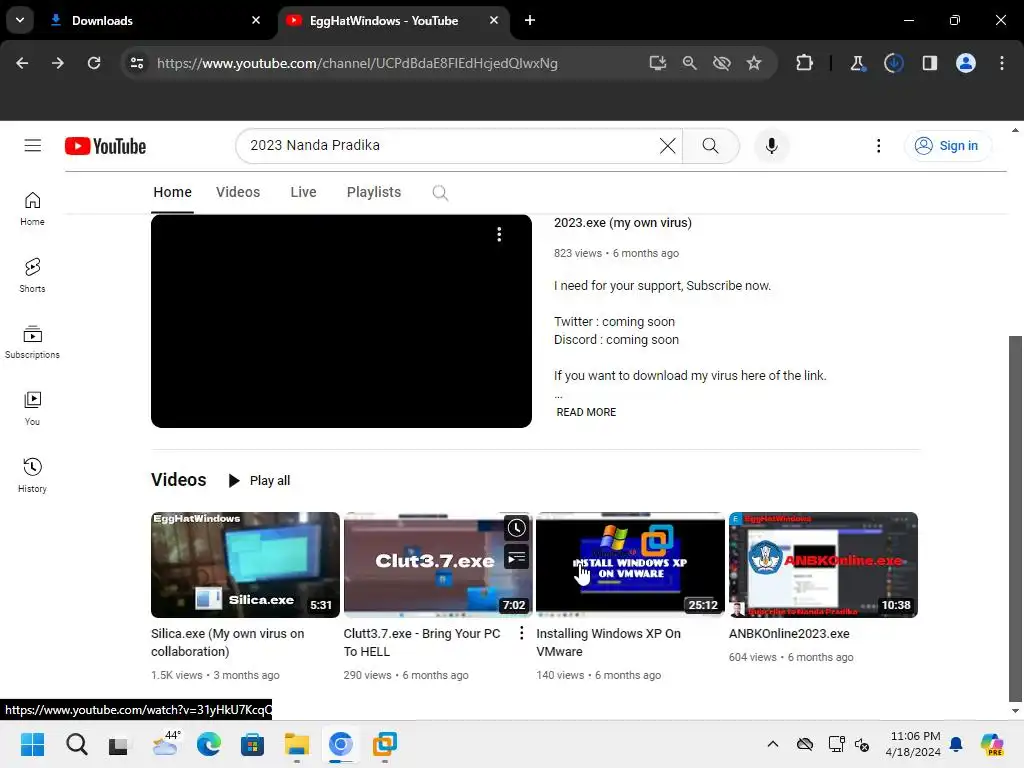Open Silica.exe (My own virus on collaboration) title
The width and height of the screenshot is (1024, 768).
click(x=227, y=643)
